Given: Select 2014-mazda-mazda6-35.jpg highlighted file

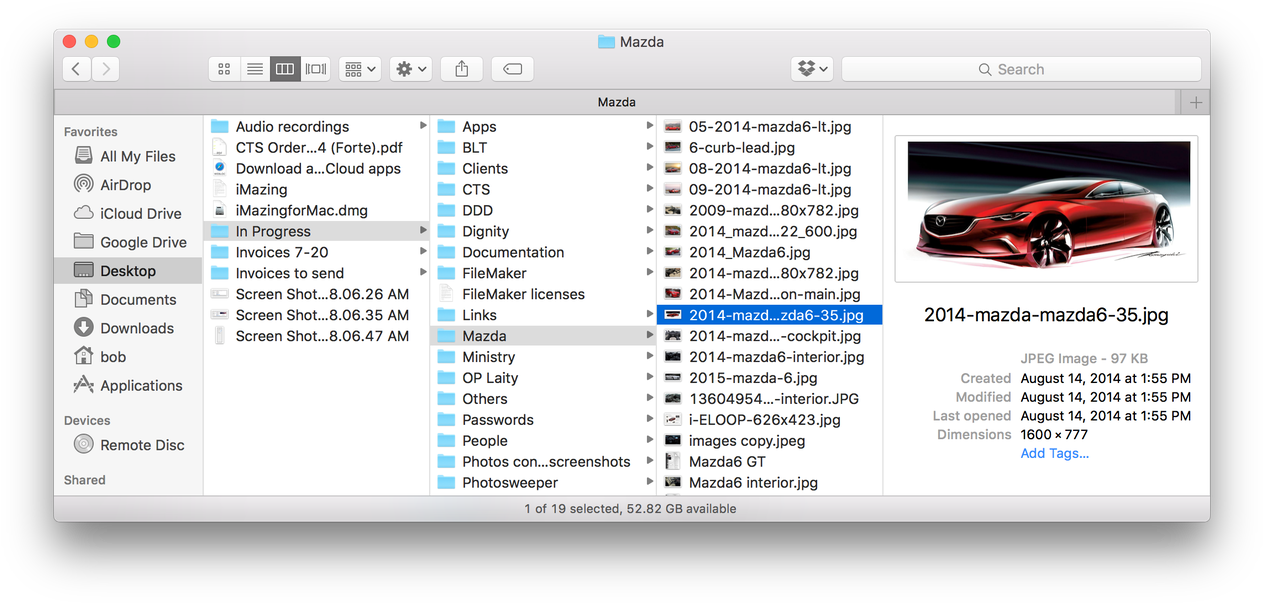Looking at the screenshot, I should coord(770,315).
